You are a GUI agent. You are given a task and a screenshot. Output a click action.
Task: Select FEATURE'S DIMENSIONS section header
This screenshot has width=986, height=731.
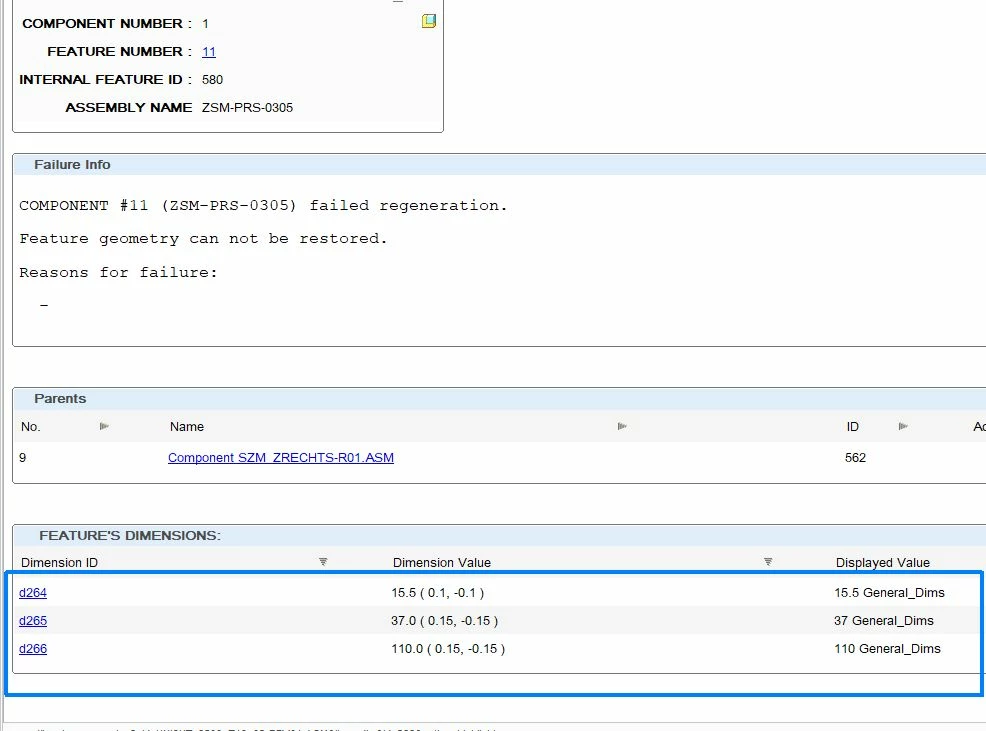point(130,535)
